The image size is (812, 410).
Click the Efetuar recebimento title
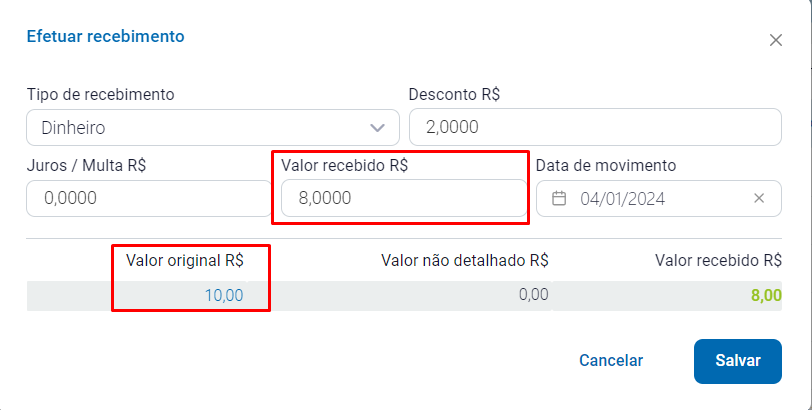[105, 36]
